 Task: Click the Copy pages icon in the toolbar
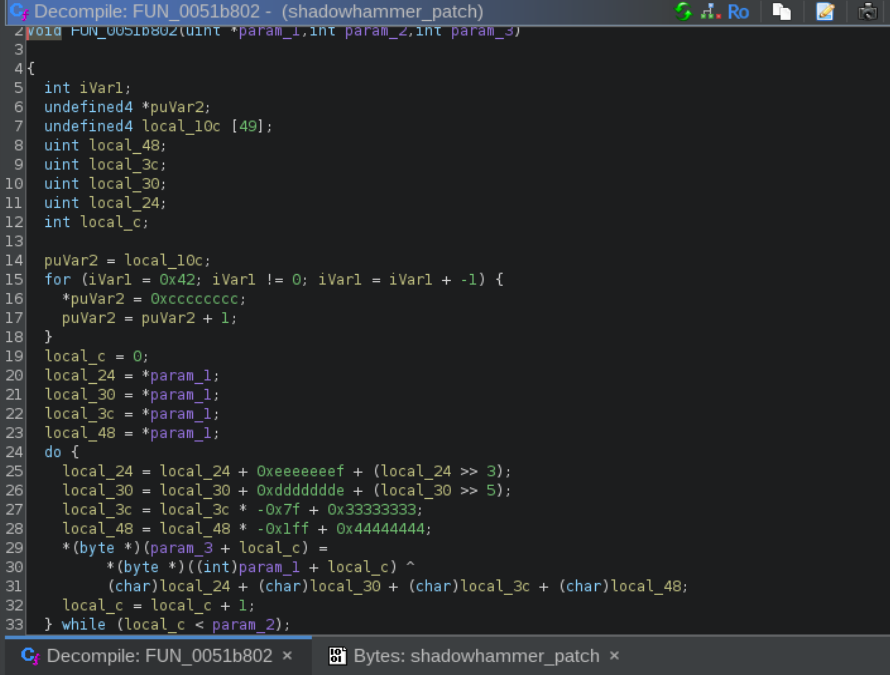[x=782, y=11]
